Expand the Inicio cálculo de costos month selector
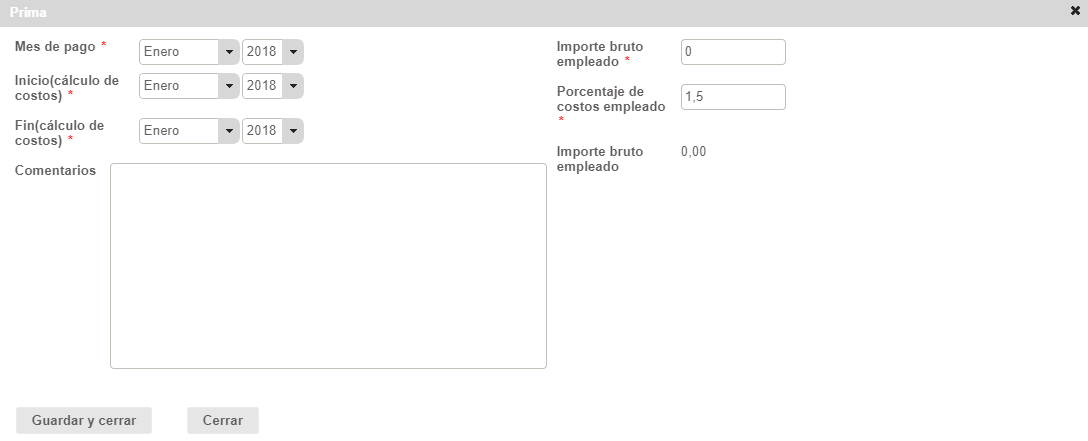The image size is (1088, 441). pyautogui.click(x=189, y=86)
